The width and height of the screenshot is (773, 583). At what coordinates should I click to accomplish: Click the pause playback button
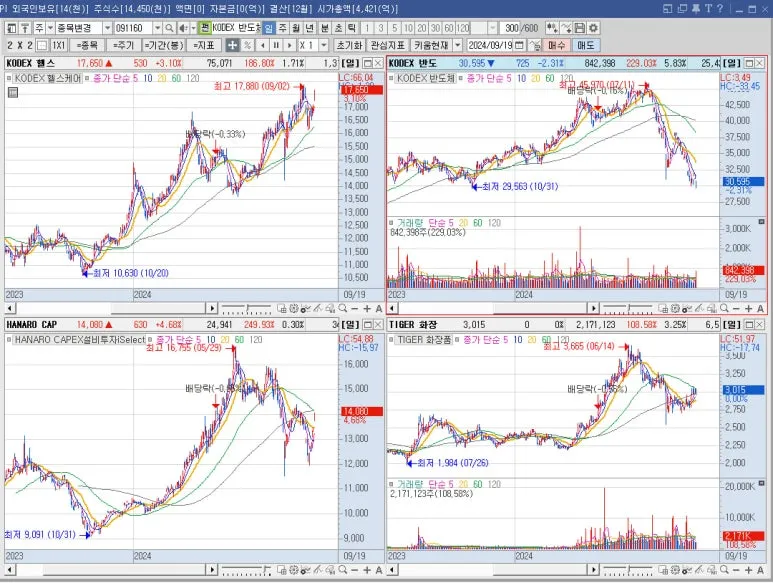(x=276, y=45)
